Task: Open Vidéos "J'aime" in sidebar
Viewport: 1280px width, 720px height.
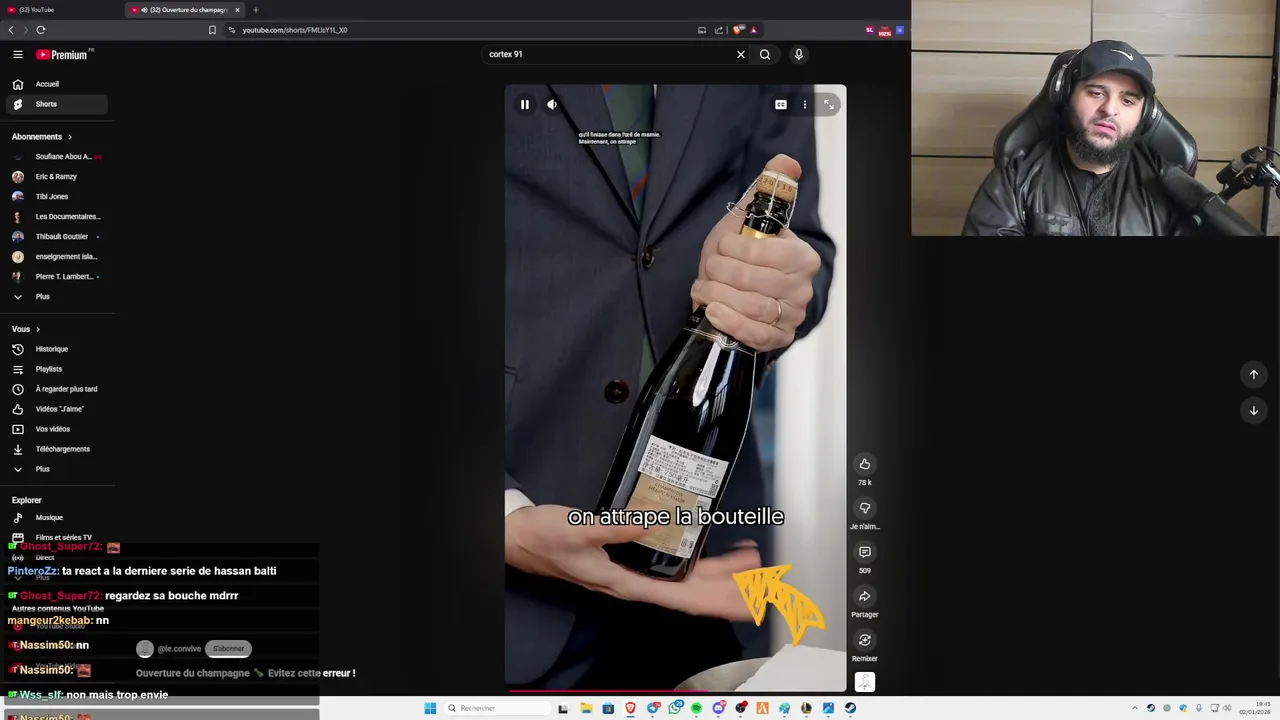Action: click(x=57, y=409)
